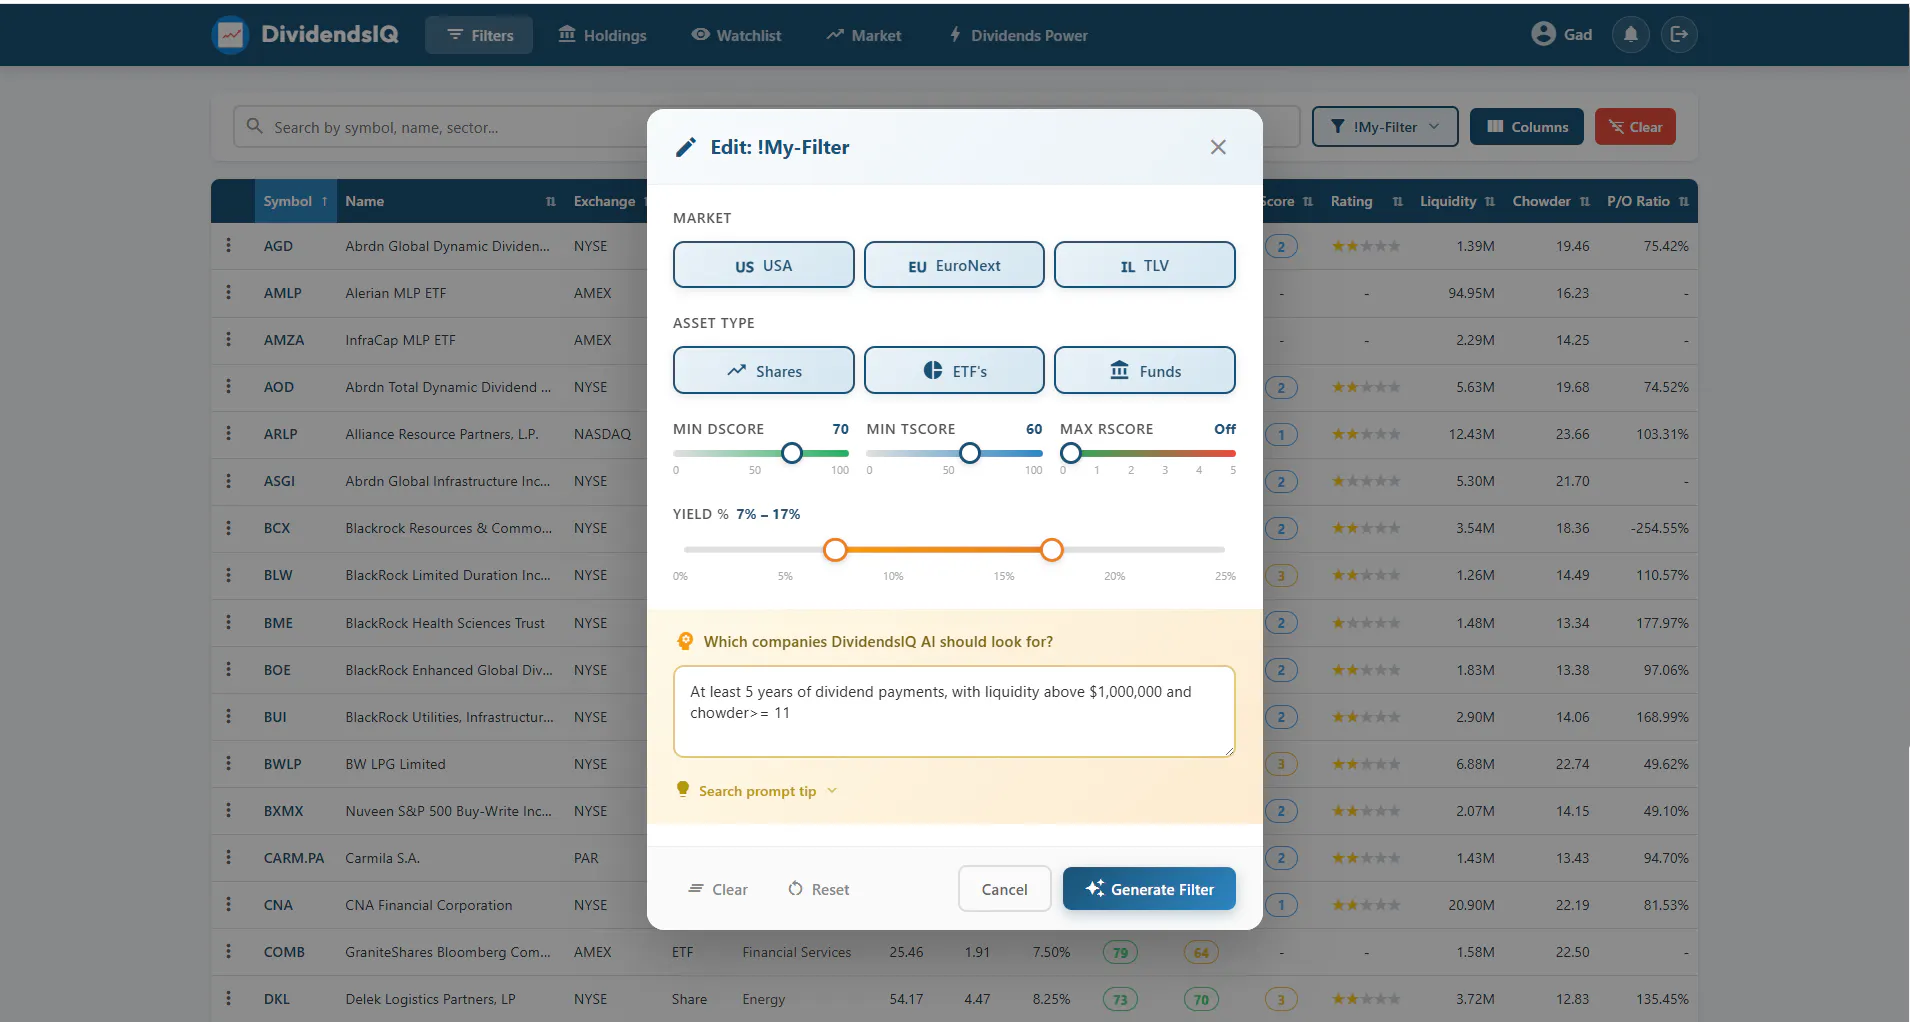Toggle the Funds asset type

click(1144, 371)
